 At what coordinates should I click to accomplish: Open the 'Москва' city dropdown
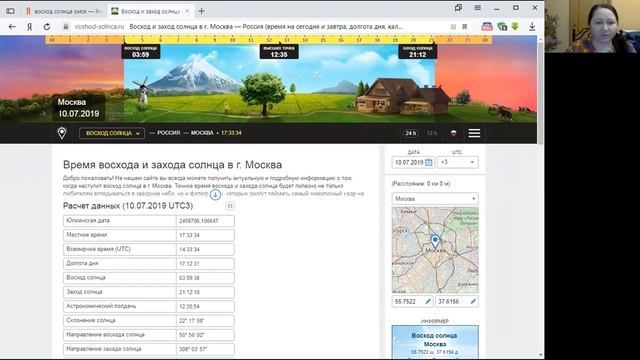435,199
